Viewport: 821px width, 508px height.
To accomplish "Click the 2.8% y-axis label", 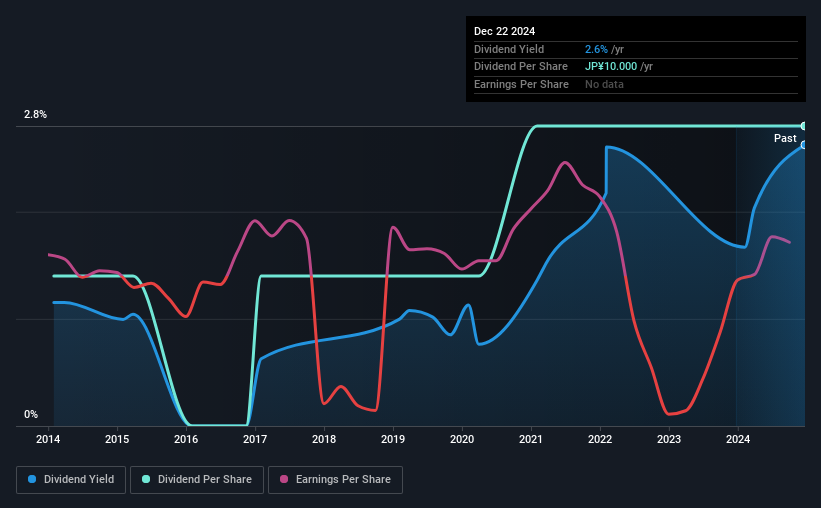I will (35, 114).
